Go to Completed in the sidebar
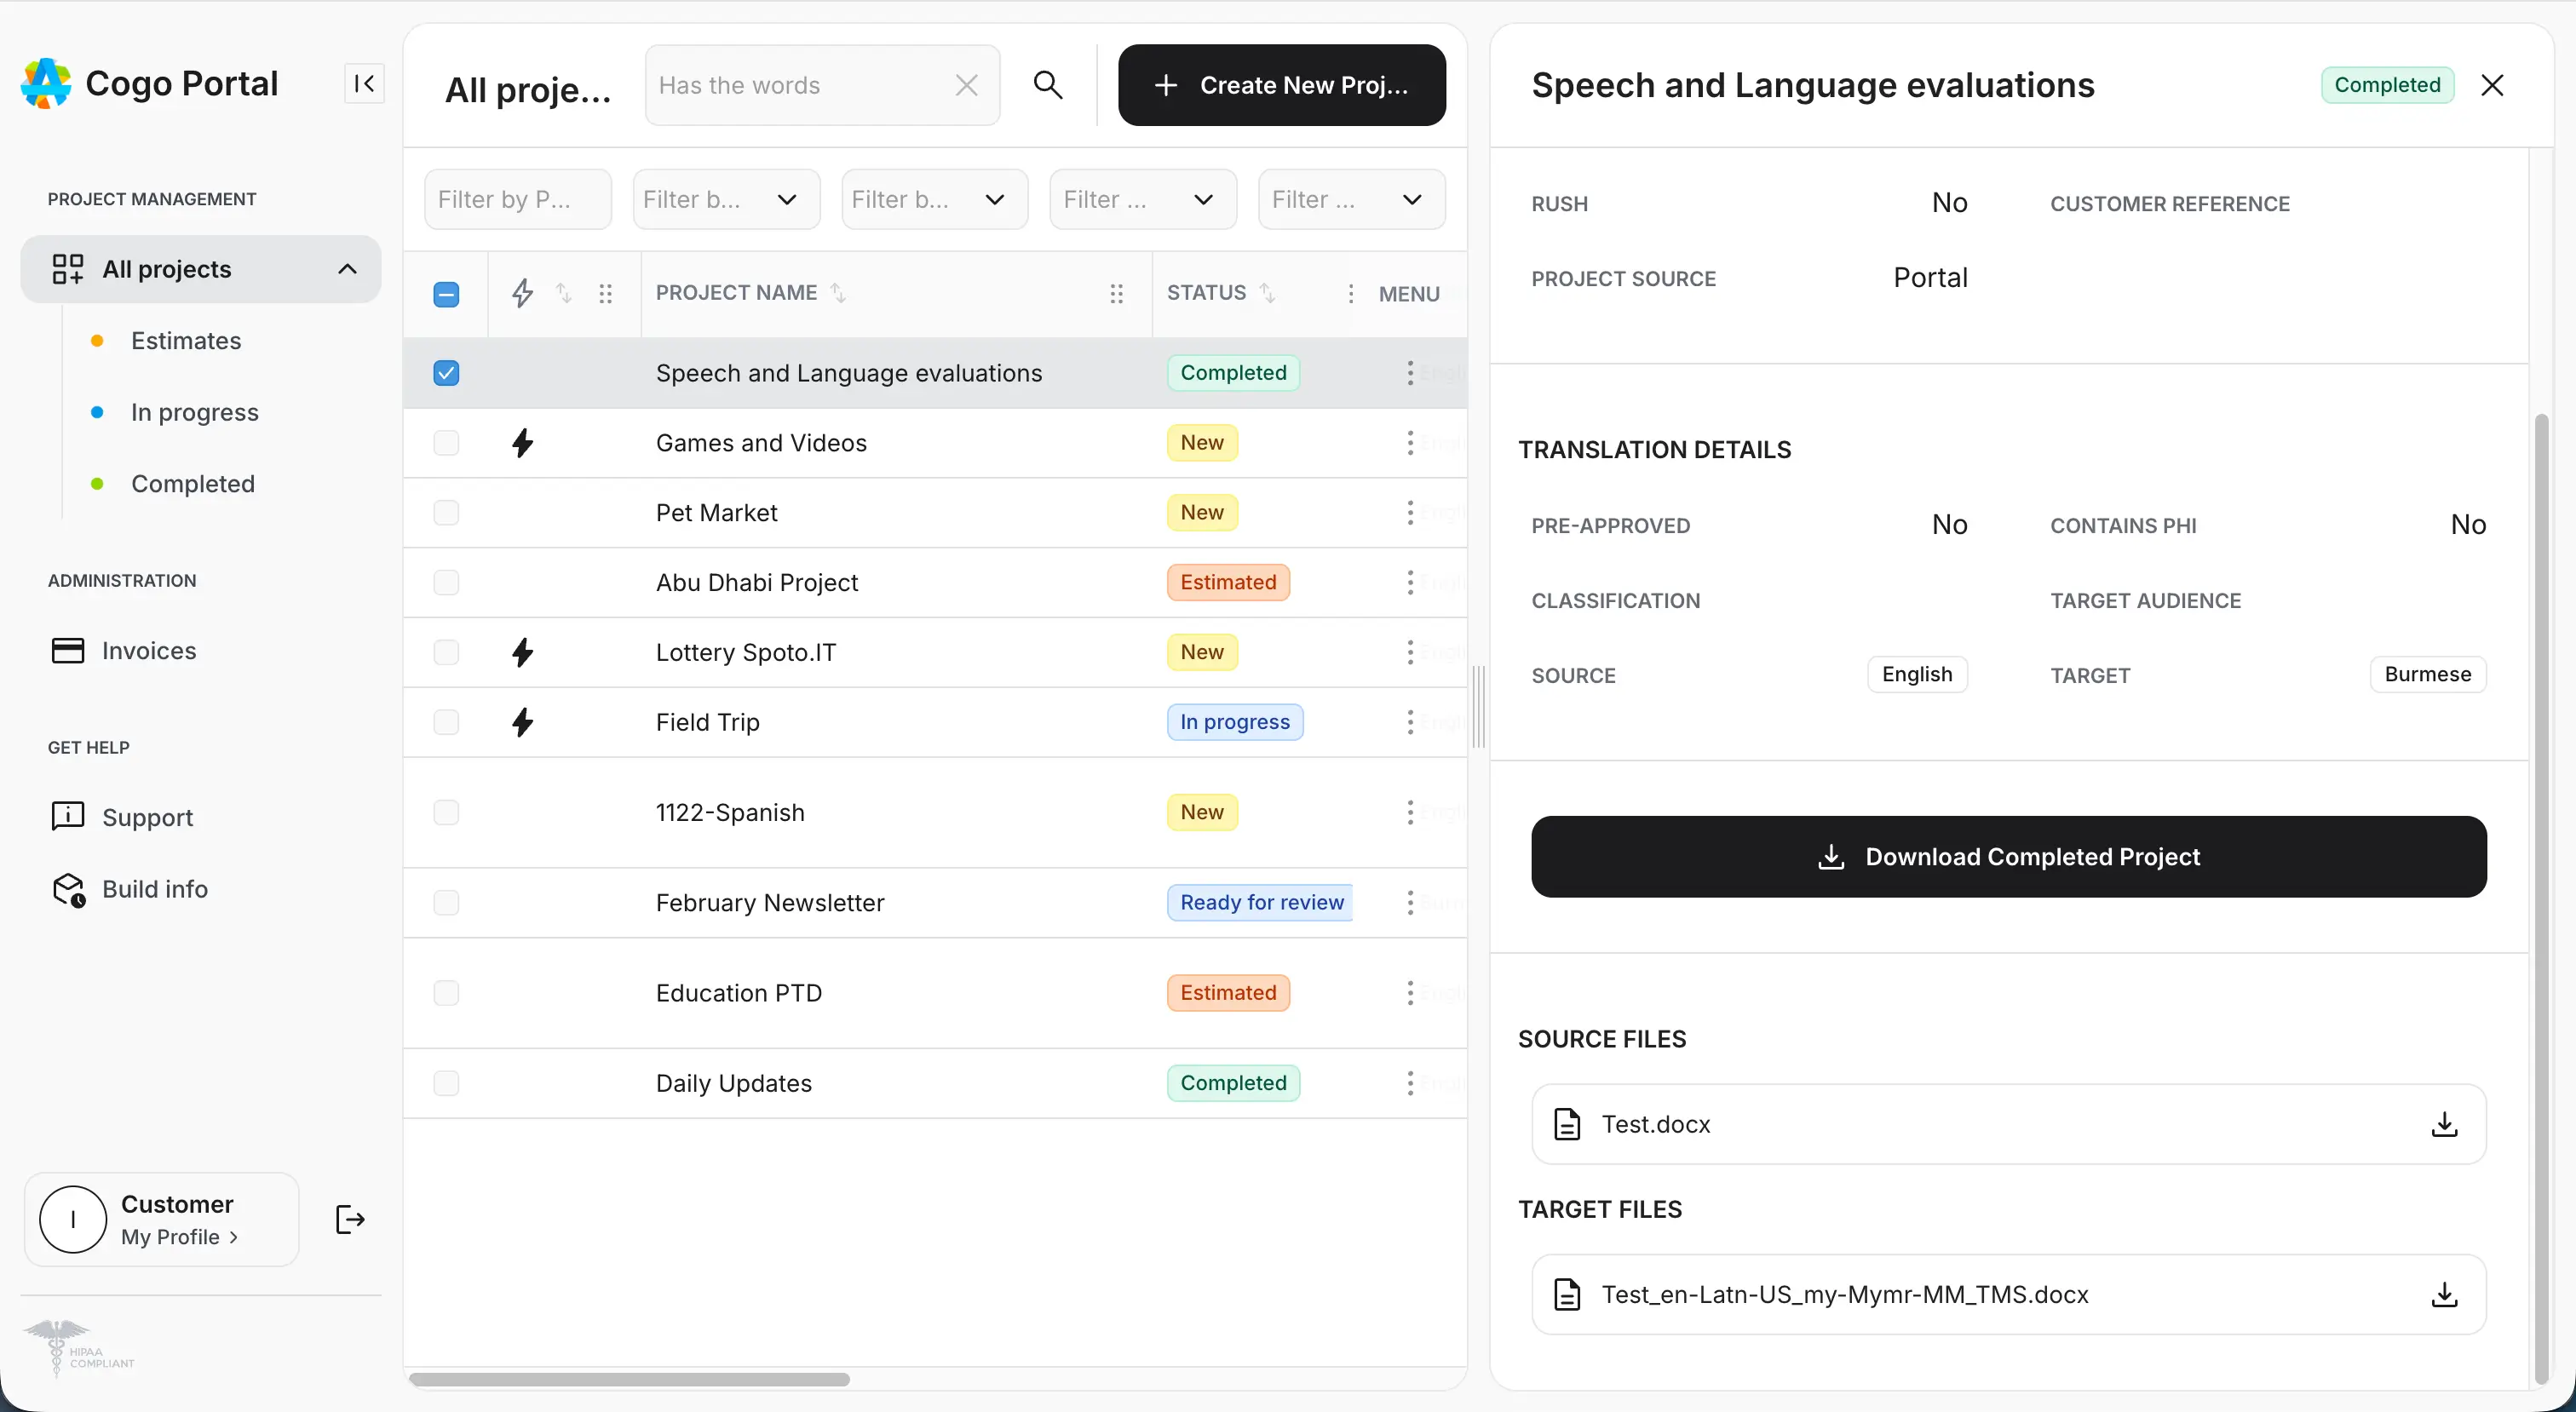 click(193, 484)
